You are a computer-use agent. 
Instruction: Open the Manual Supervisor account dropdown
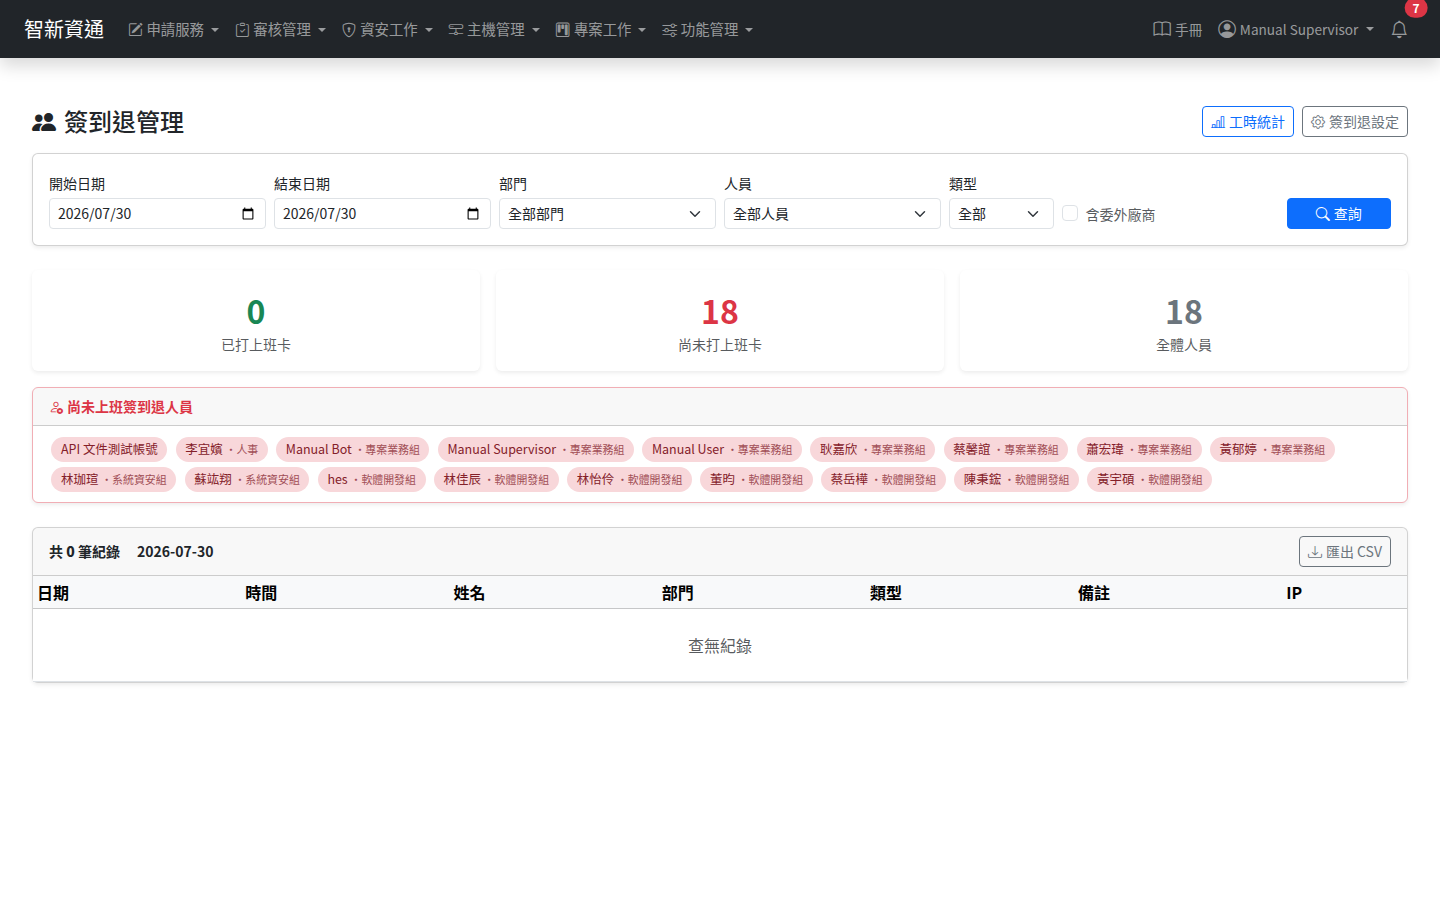pyautogui.click(x=1296, y=30)
